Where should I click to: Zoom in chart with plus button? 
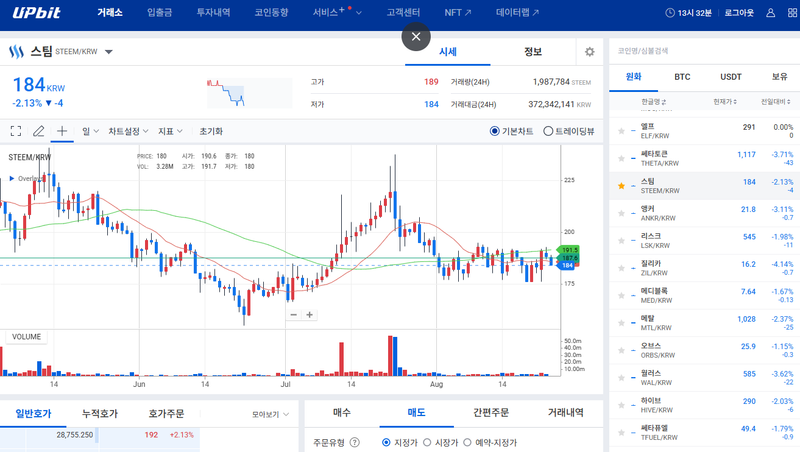click(x=309, y=315)
